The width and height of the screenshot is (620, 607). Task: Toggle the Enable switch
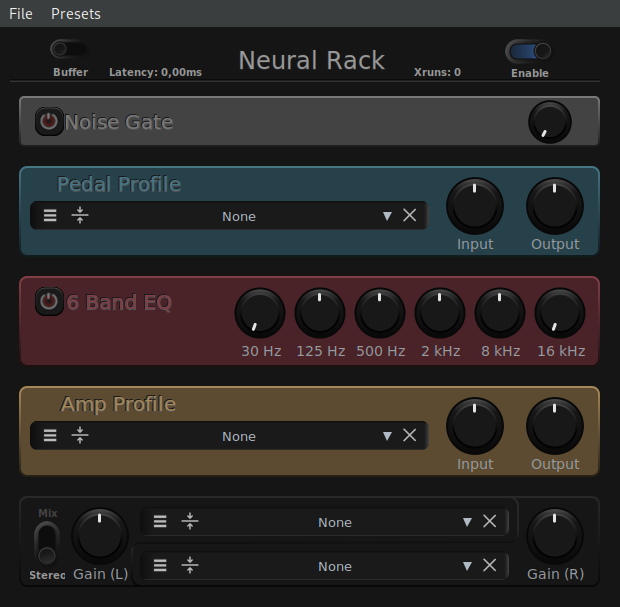[x=529, y=51]
